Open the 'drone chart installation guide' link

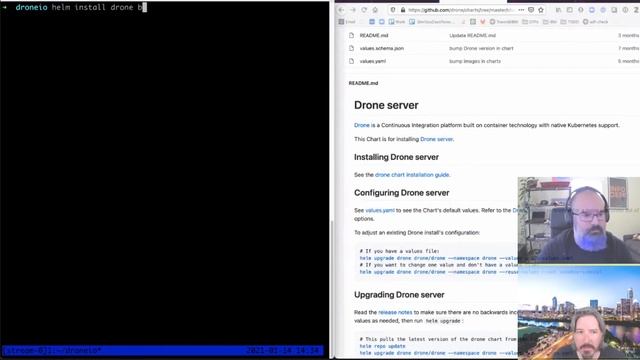coord(412,175)
